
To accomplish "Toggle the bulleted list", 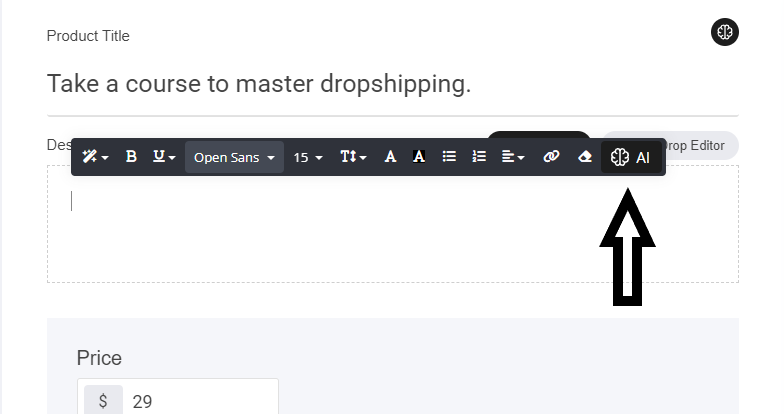I will pyautogui.click(x=450, y=157).
